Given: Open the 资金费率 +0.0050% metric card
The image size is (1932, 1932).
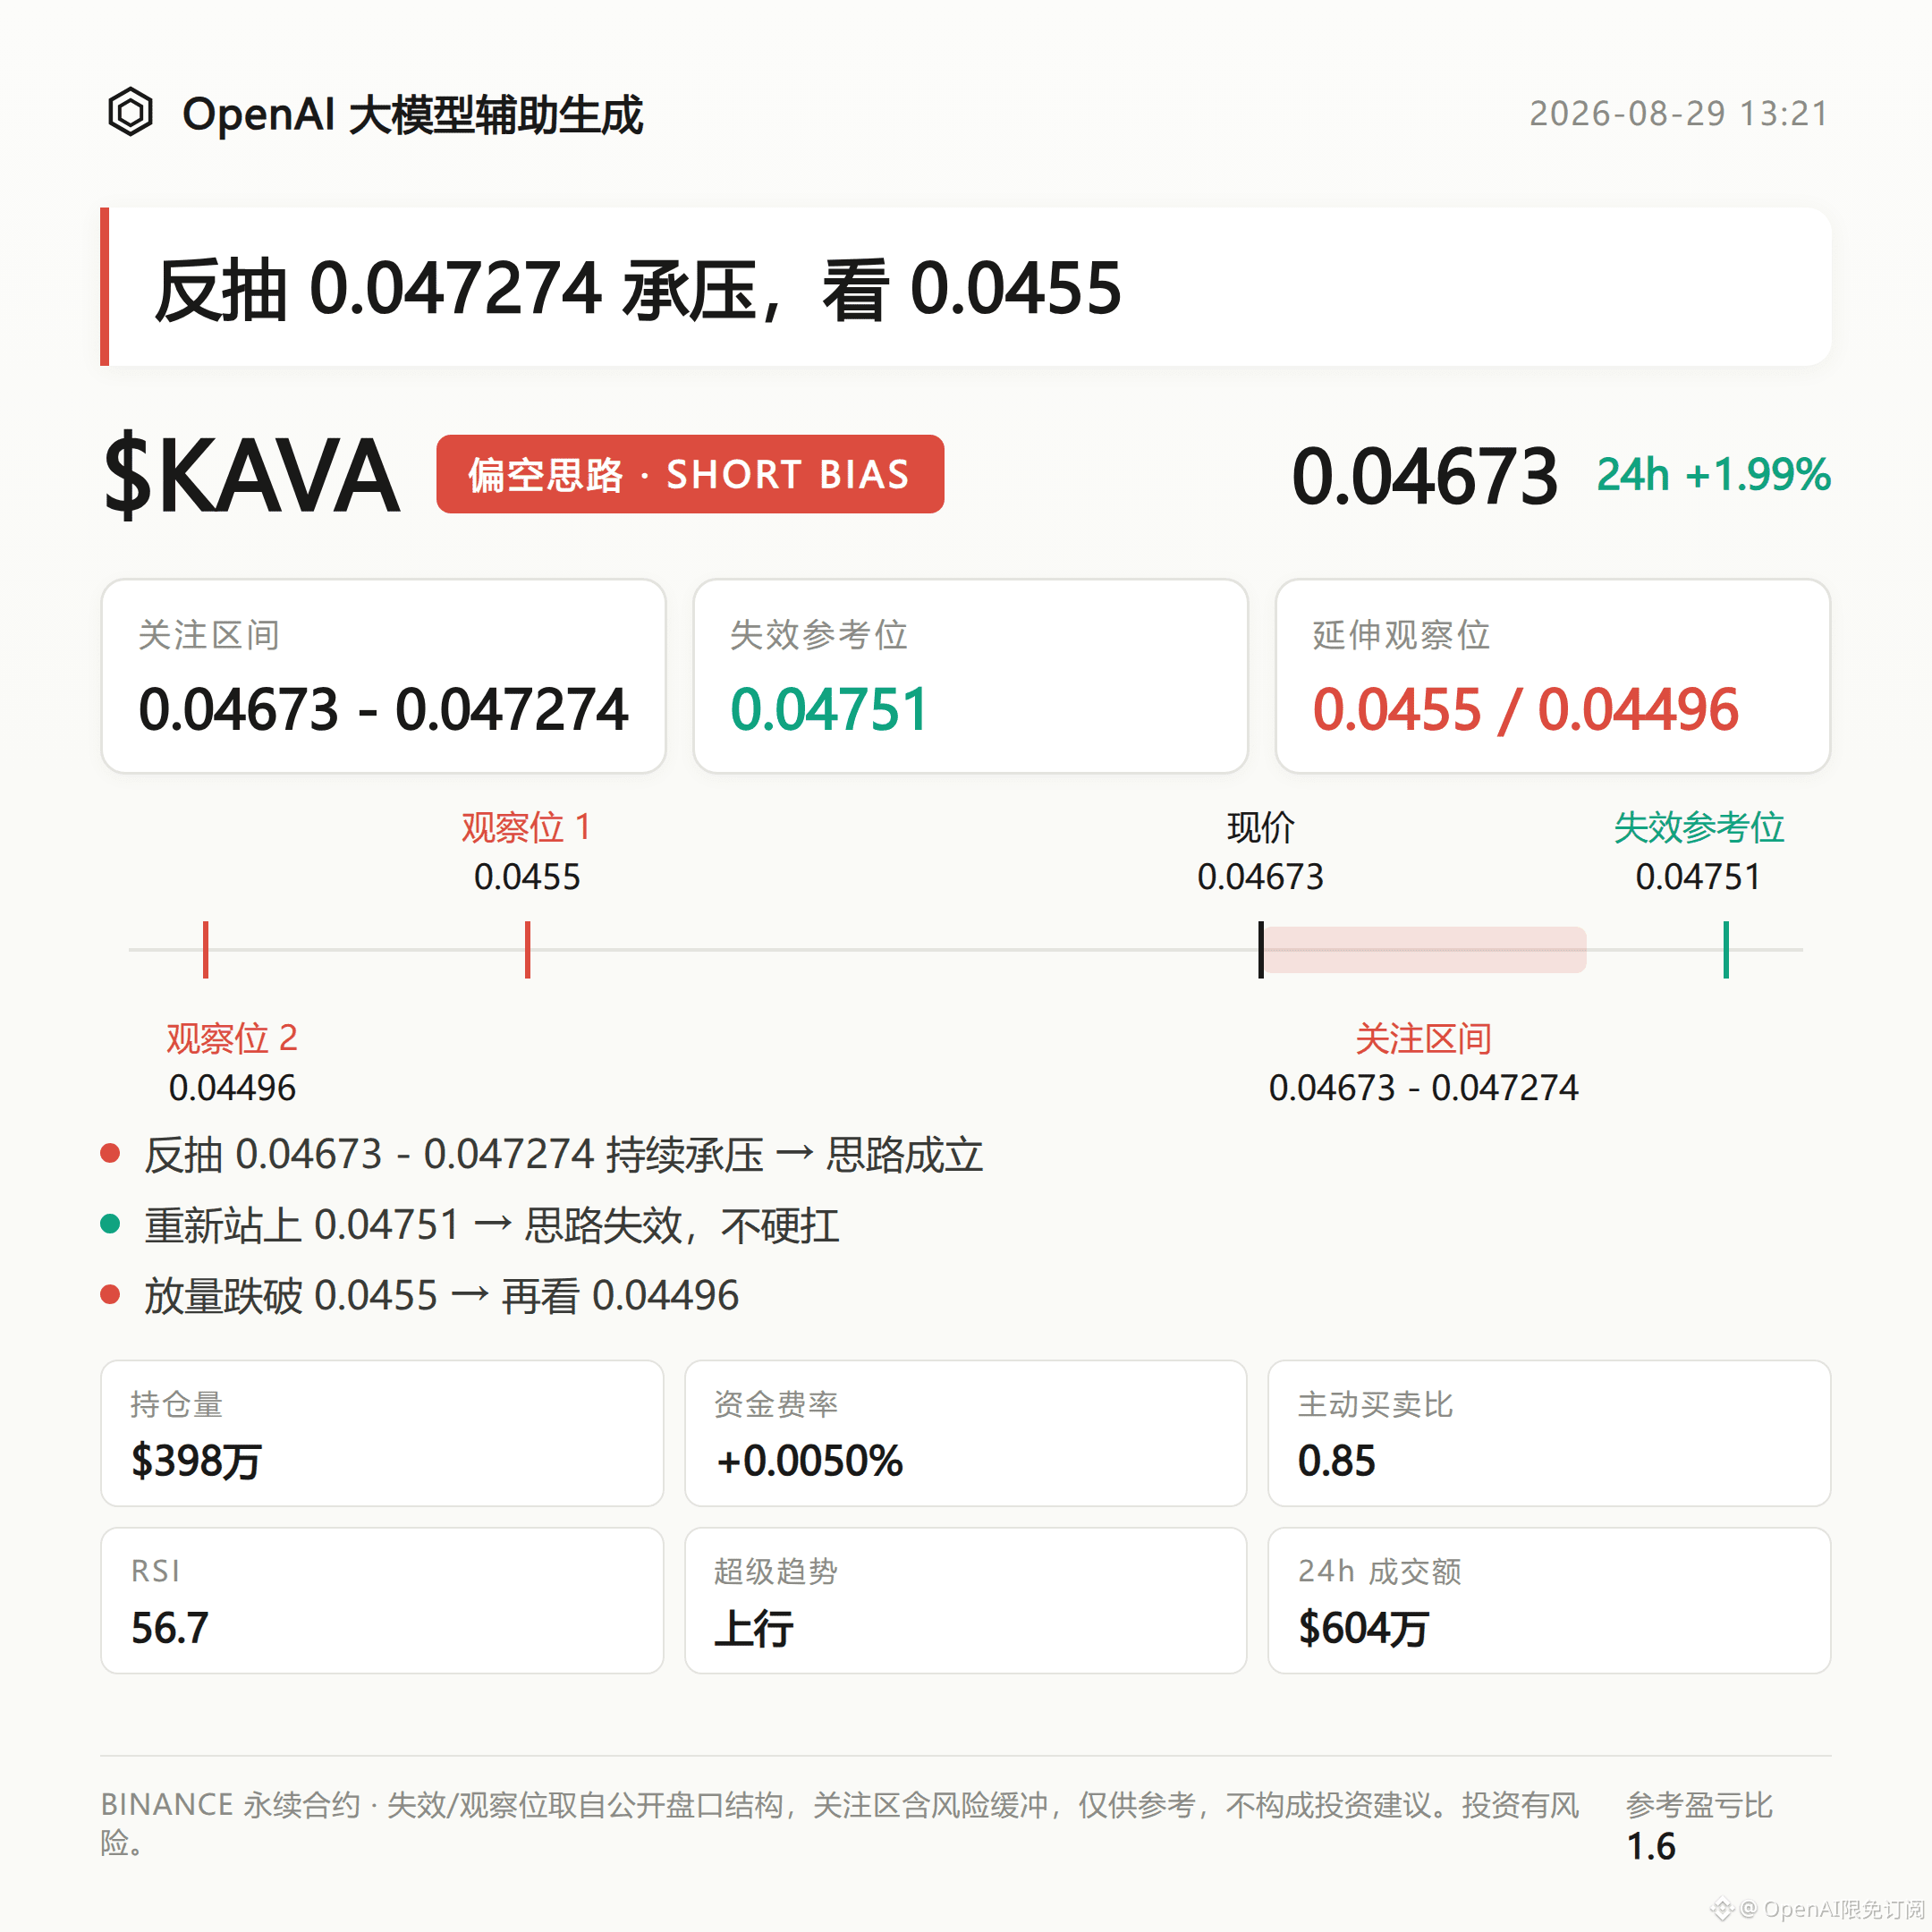Looking at the screenshot, I should tap(966, 1433).
